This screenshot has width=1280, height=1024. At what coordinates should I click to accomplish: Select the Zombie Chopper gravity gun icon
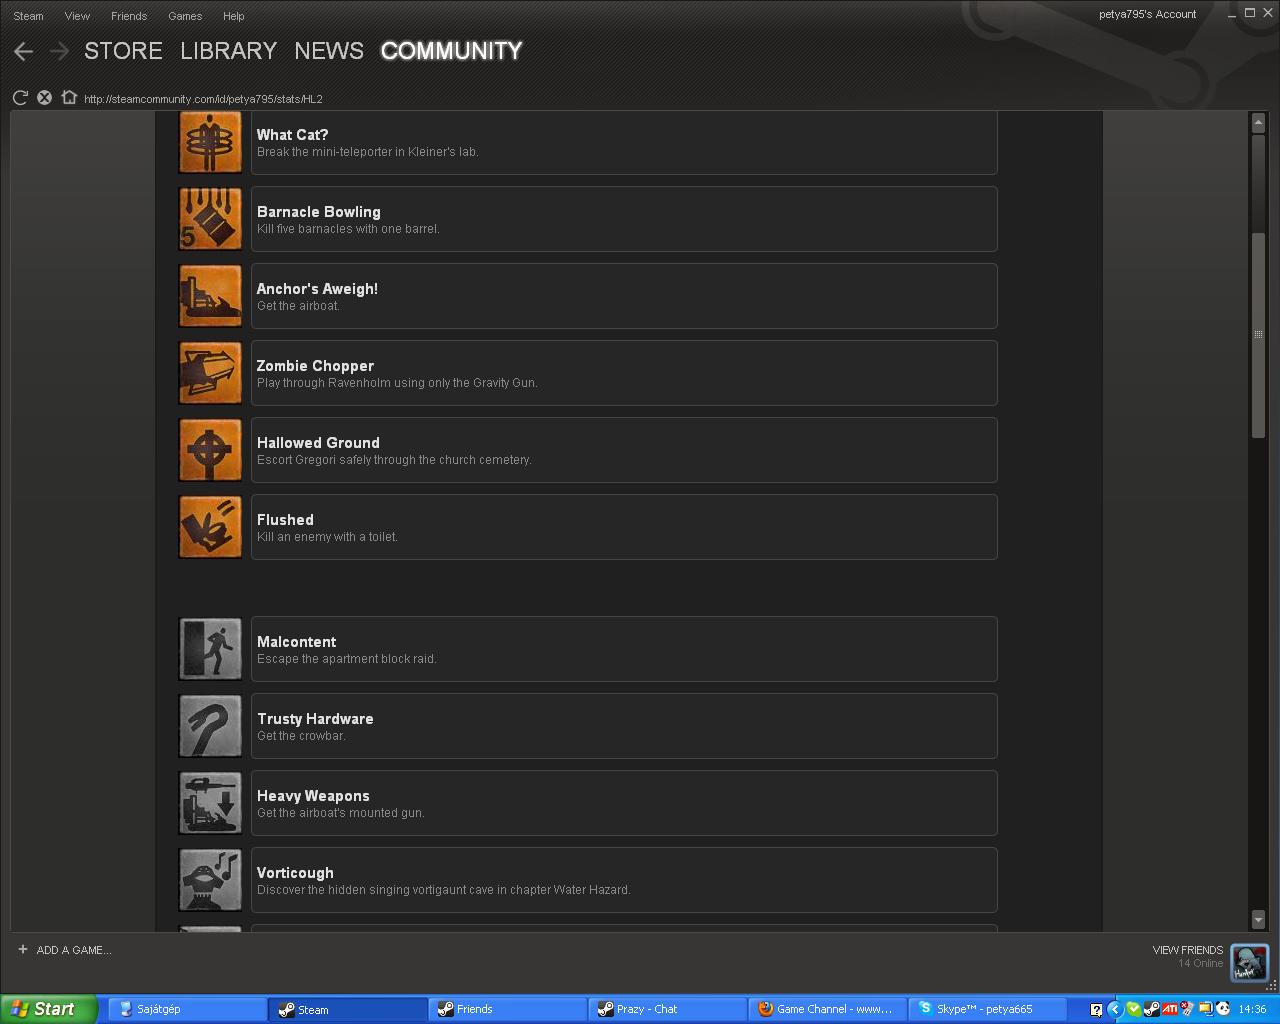pyautogui.click(x=210, y=373)
